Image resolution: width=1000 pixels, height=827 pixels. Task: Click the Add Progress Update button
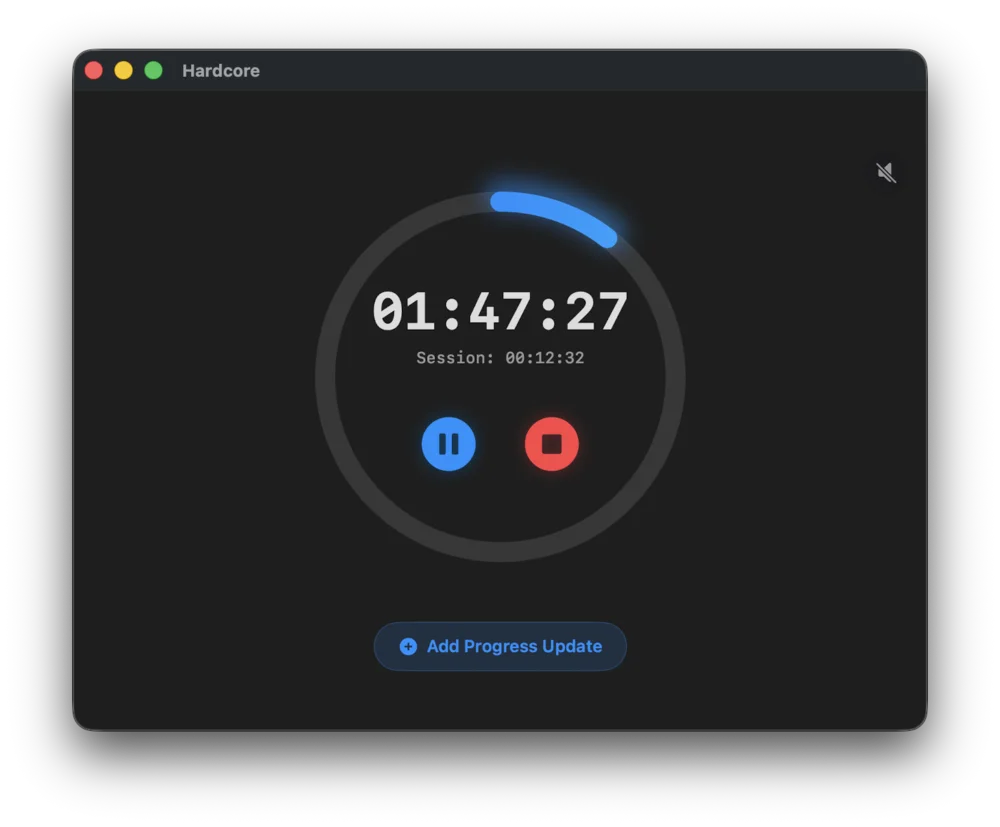pyautogui.click(x=500, y=646)
